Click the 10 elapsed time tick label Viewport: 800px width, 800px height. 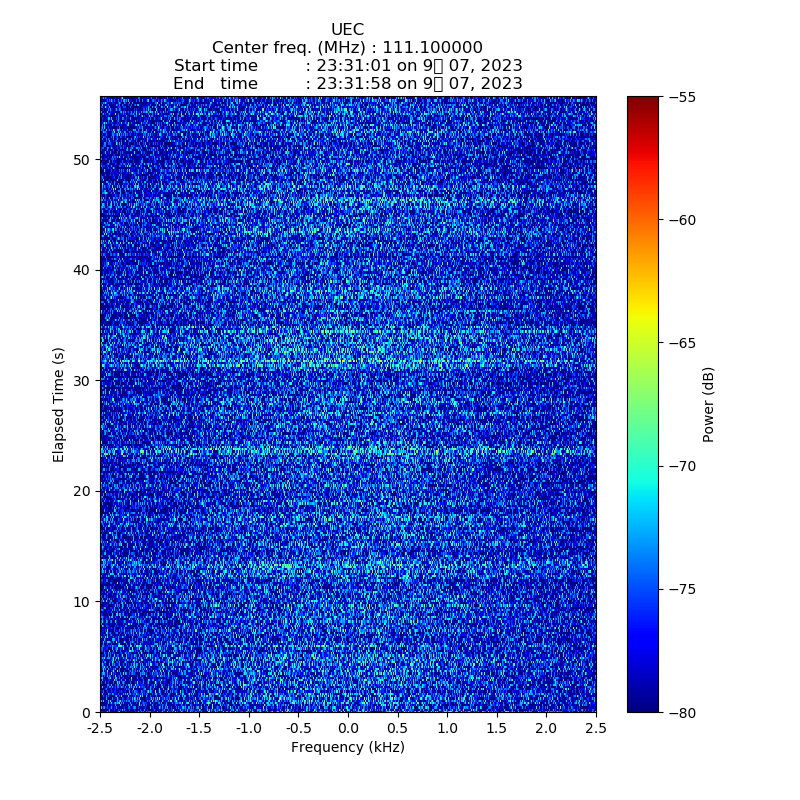(82, 602)
